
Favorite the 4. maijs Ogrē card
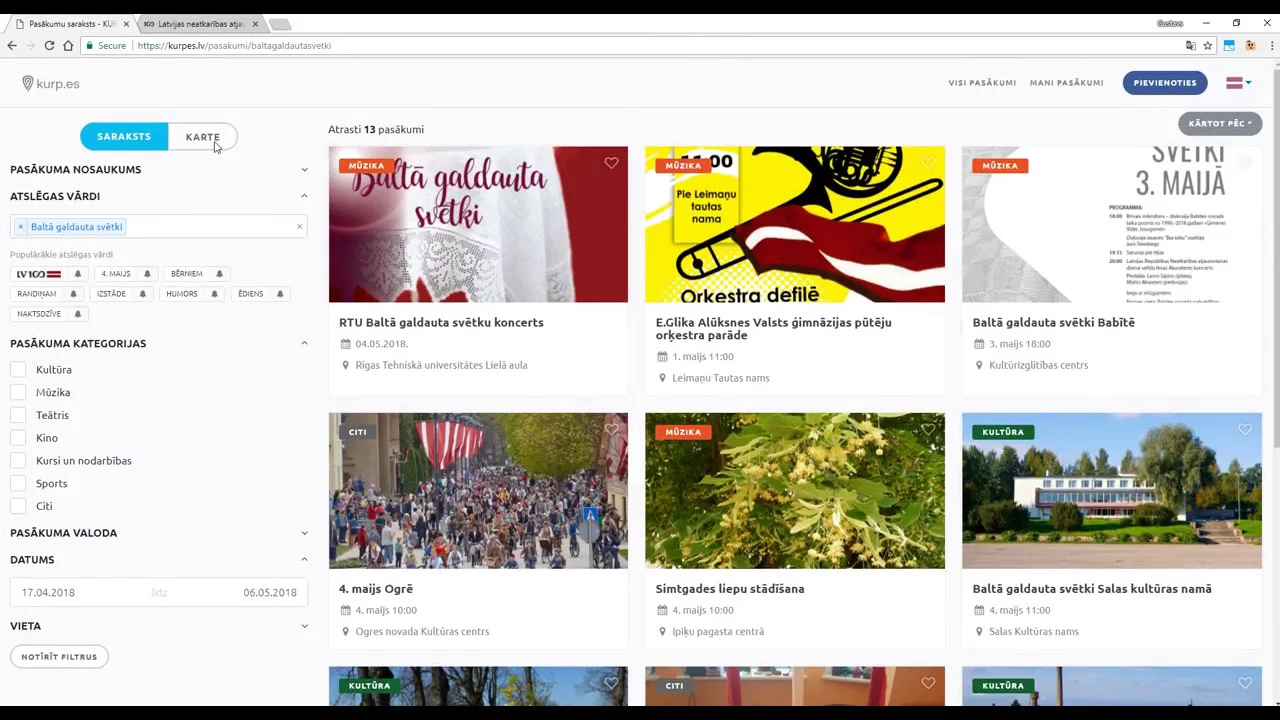(x=611, y=430)
